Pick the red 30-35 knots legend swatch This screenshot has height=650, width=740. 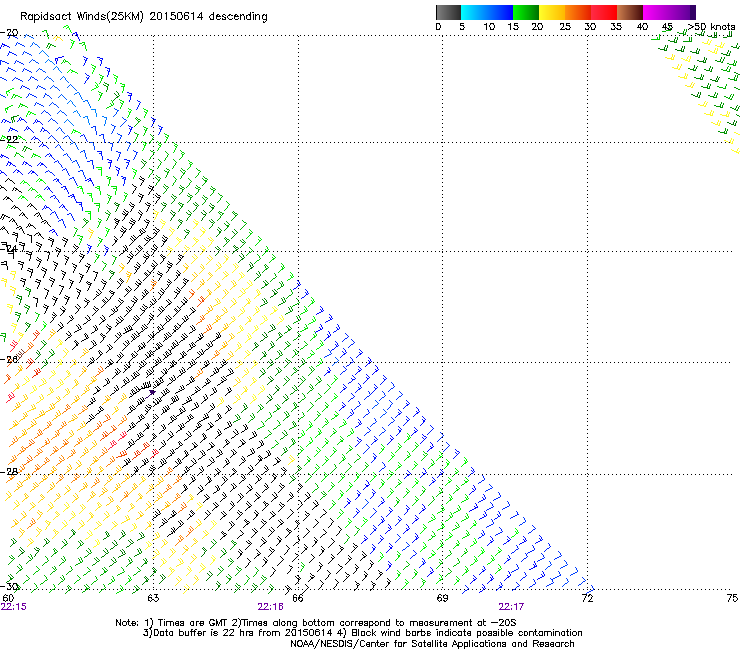pyautogui.click(x=604, y=12)
